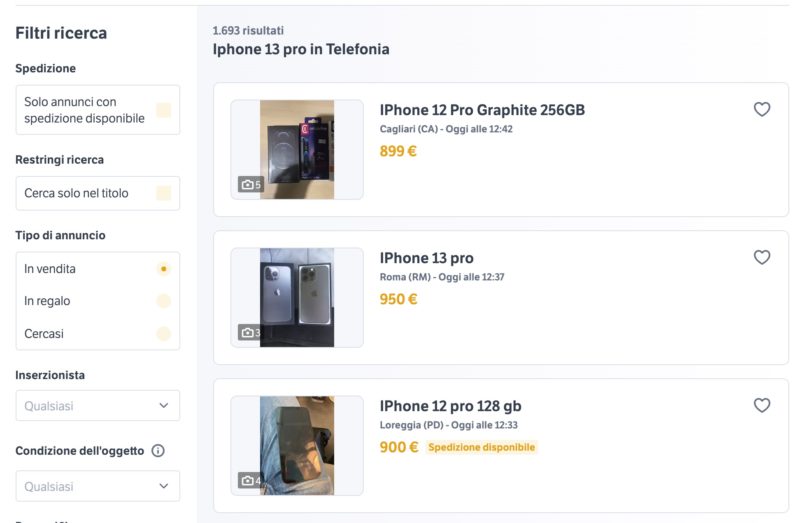Expand the Condizione dell'oggetto dropdown
800x523 pixels.
click(x=98, y=487)
